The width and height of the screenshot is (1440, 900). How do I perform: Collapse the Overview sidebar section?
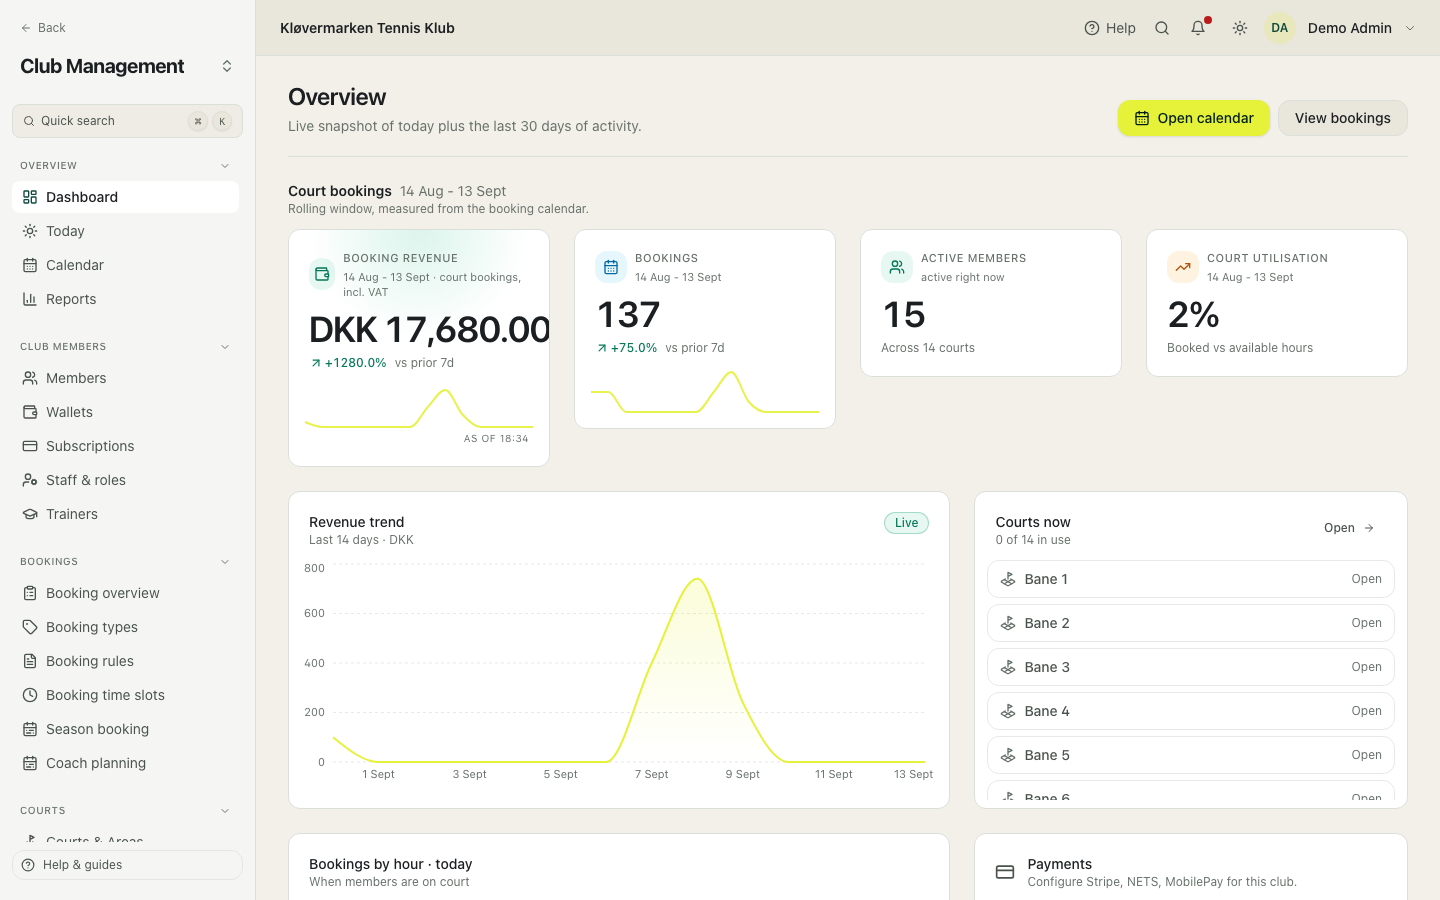pyautogui.click(x=225, y=166)
